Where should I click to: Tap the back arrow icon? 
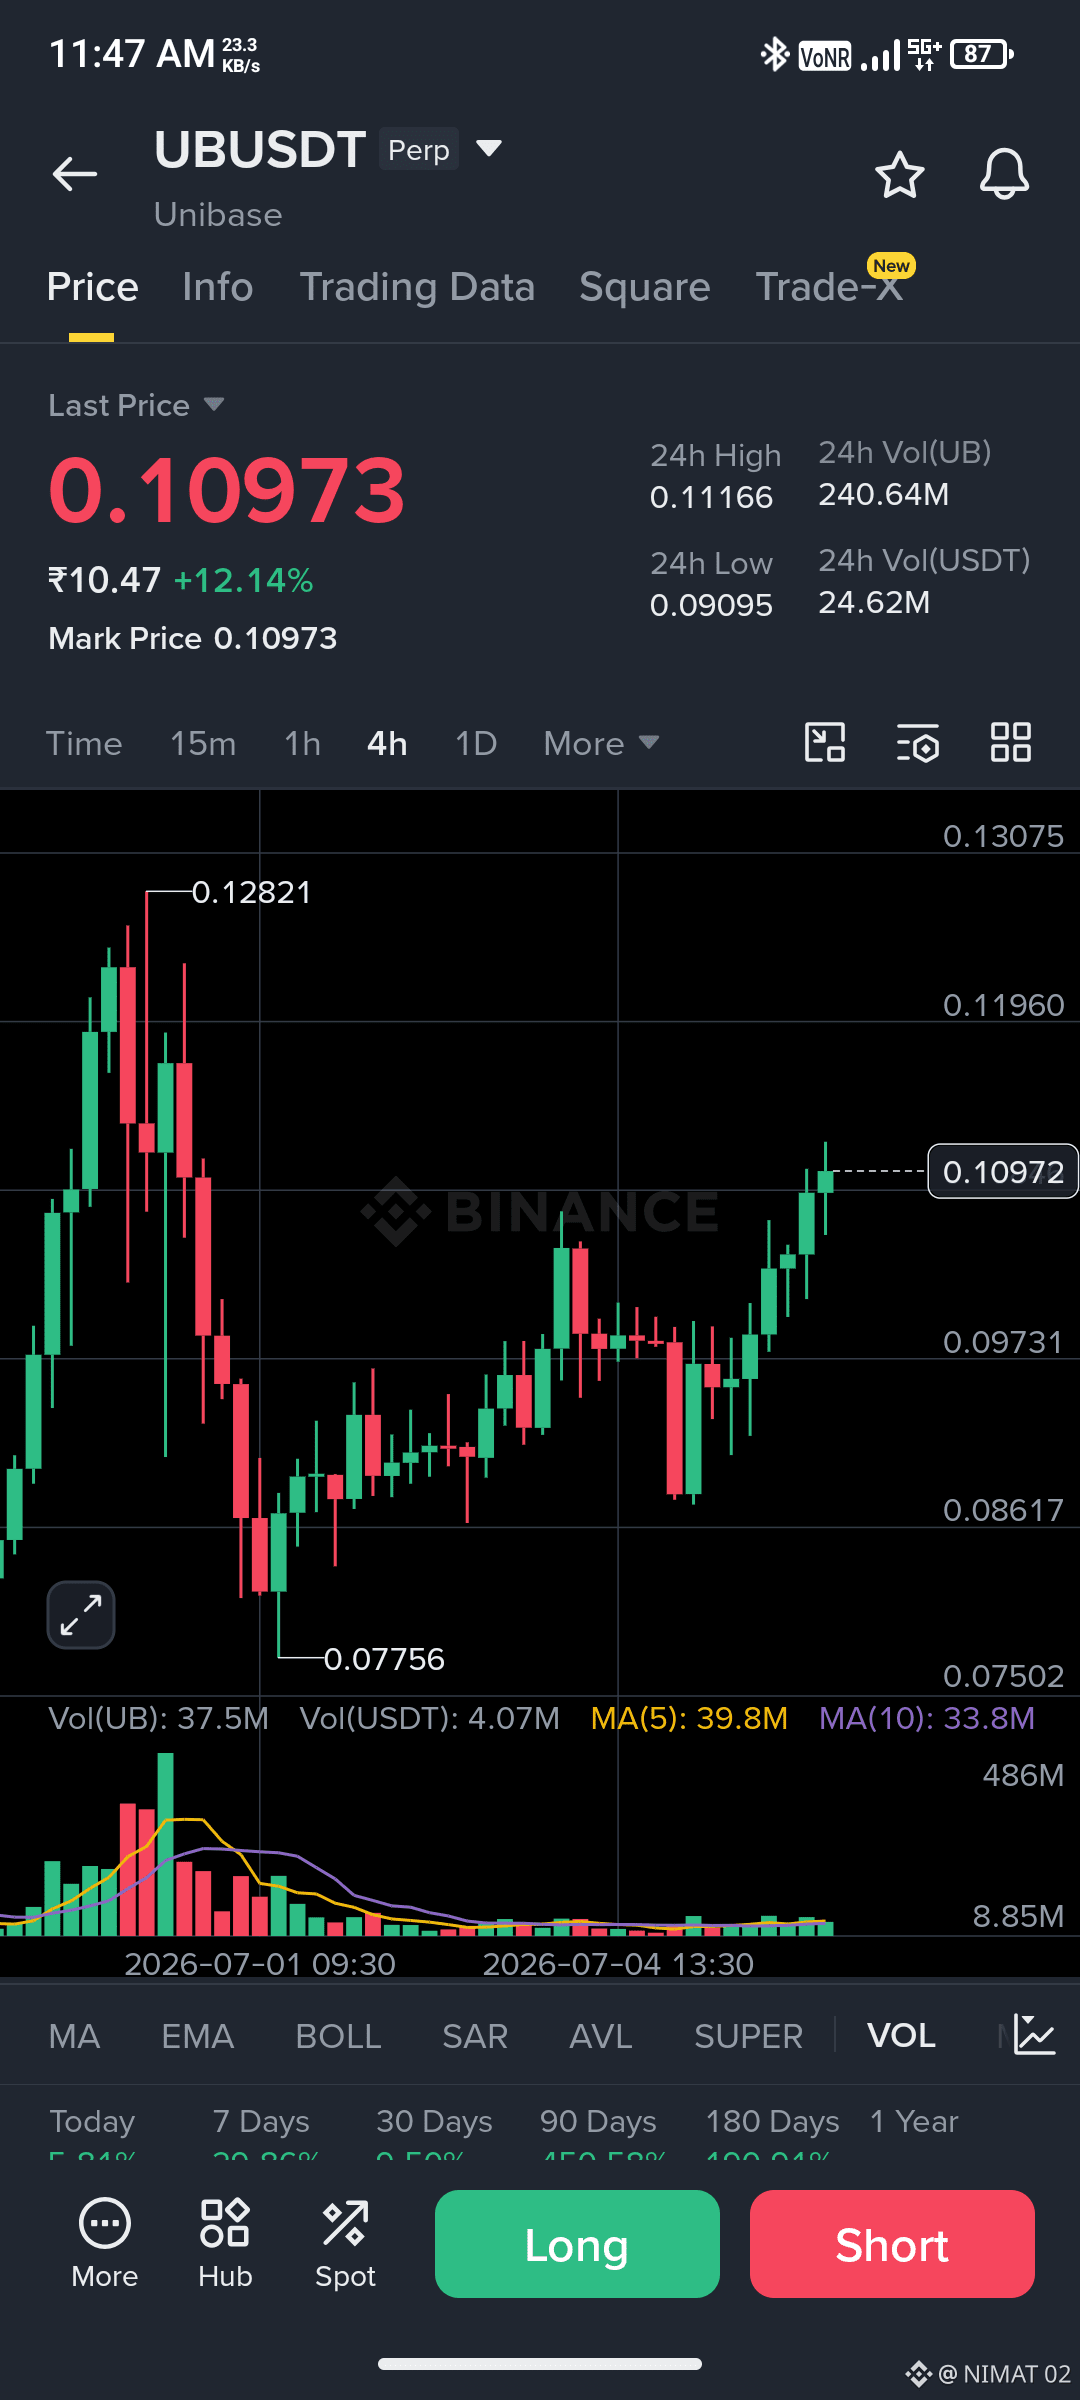coord(75,174)
